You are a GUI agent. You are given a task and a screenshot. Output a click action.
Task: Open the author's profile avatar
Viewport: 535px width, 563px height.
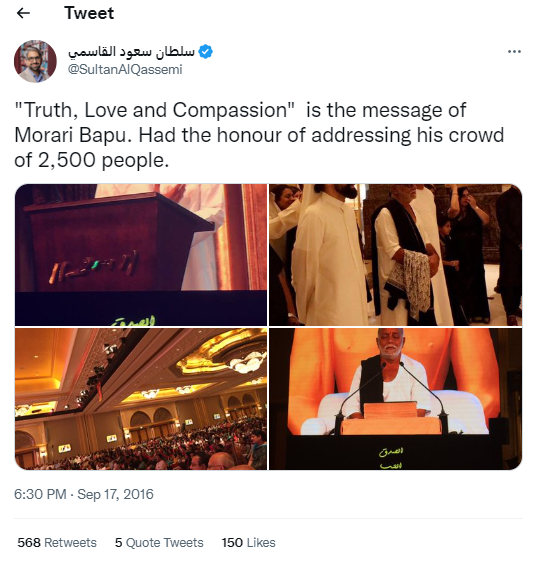35,61
